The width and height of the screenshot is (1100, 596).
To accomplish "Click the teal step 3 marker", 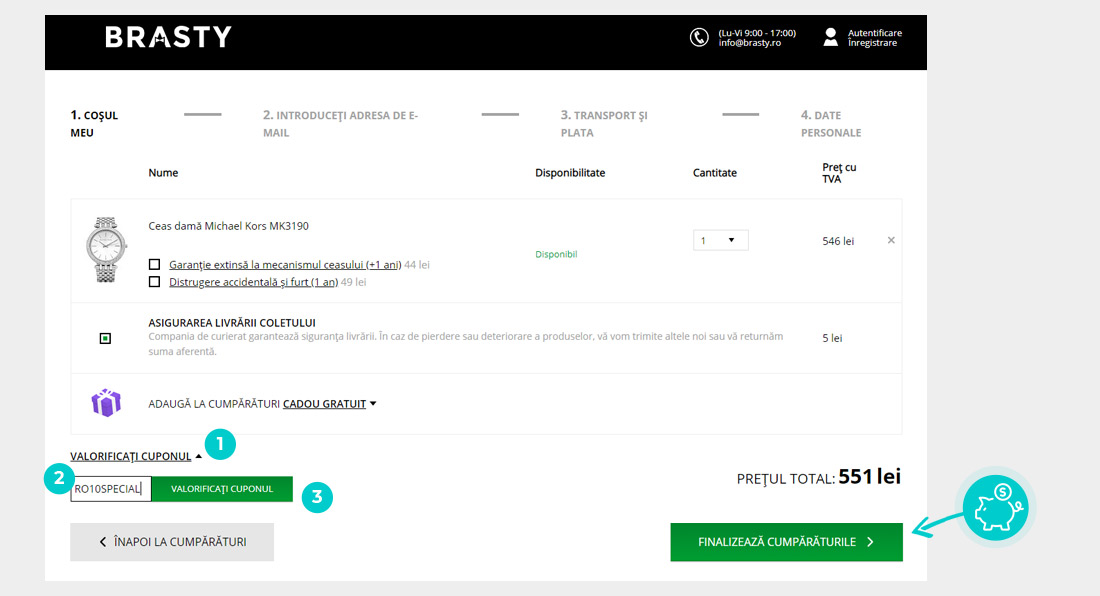I will pyautogui.click(x=317, y=497).
